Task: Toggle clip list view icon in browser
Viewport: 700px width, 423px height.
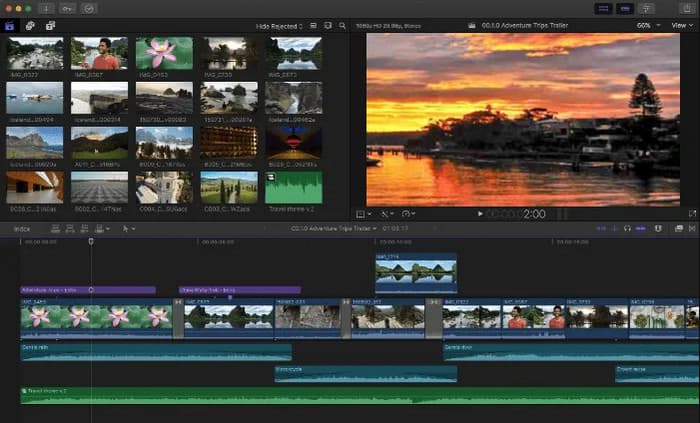Action: tap(313, 26)
